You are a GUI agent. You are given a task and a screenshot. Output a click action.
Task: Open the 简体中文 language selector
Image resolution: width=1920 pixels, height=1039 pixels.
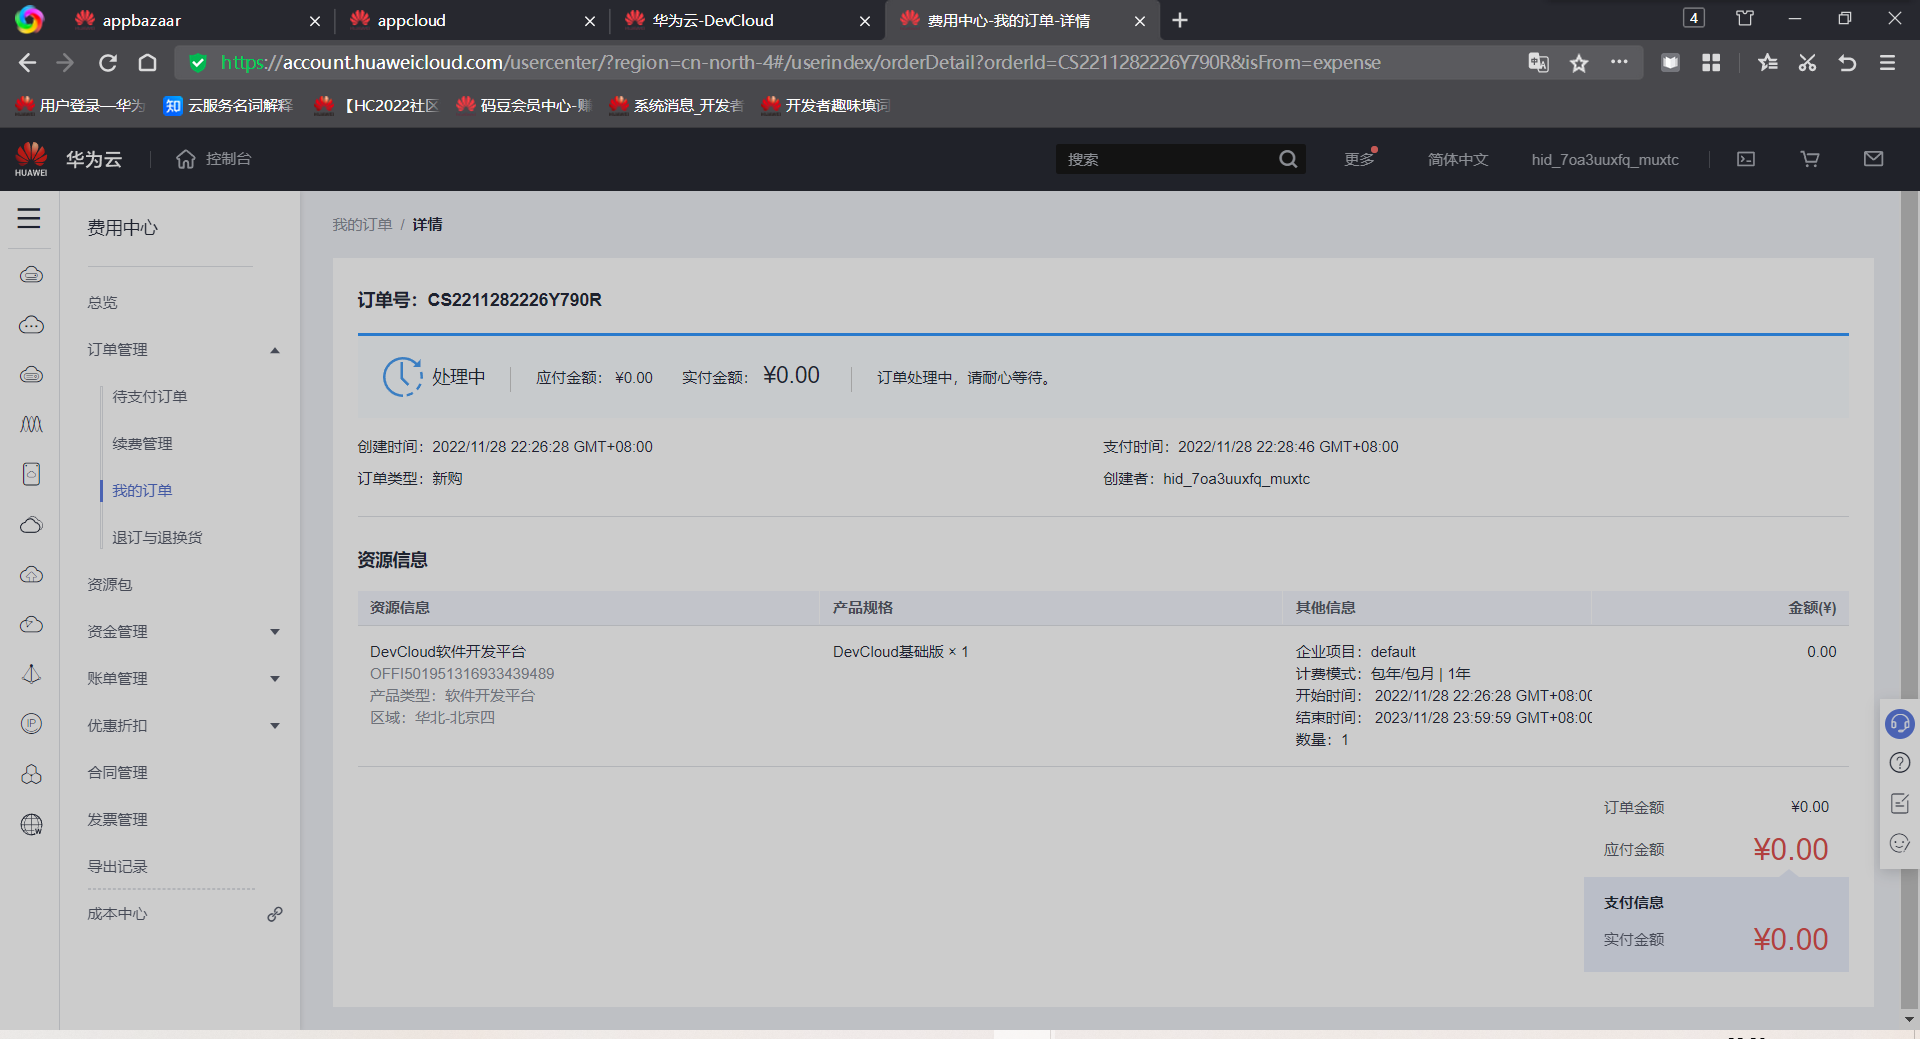tap(1458, 159)
